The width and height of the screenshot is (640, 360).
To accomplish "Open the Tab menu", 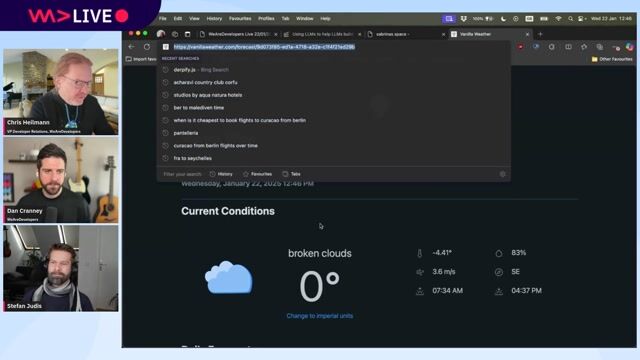I will pyautogui.click(x=285, y=19).
